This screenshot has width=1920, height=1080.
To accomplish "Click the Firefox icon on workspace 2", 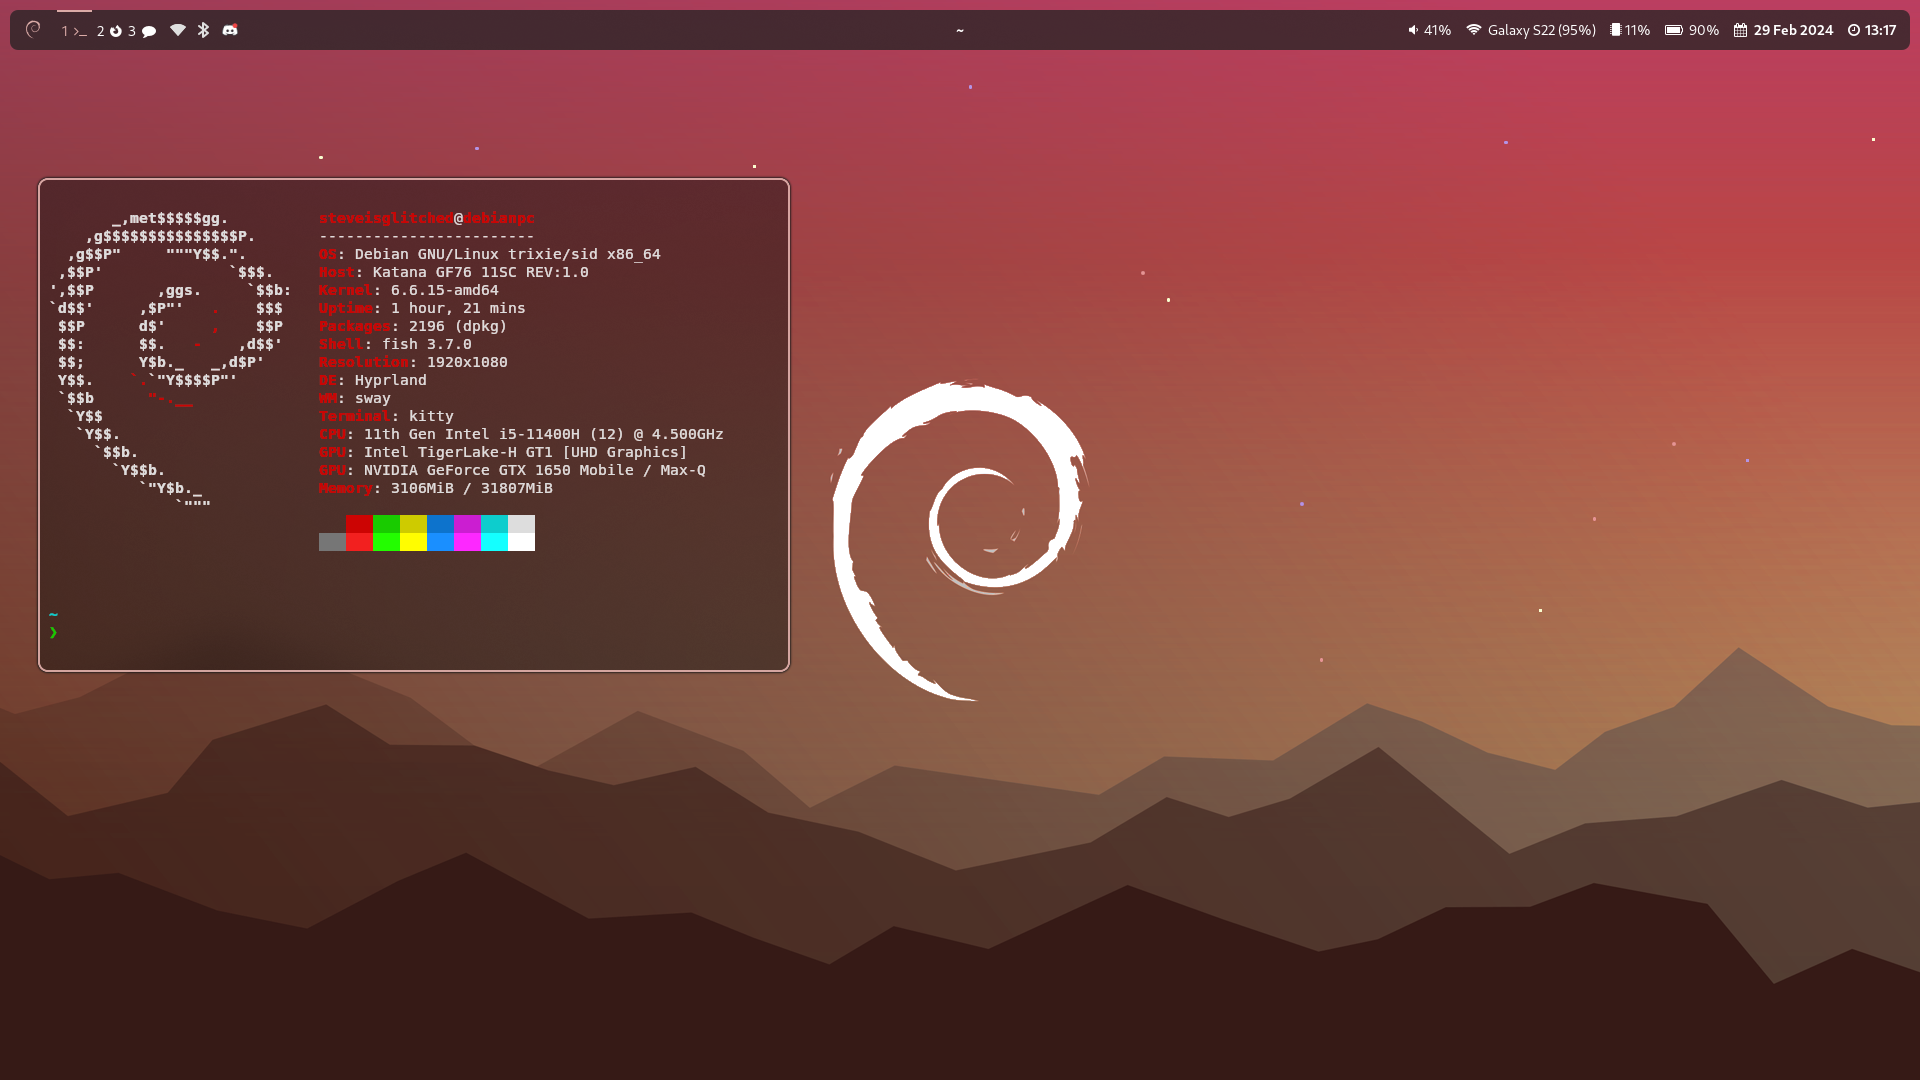I will 116,30.
